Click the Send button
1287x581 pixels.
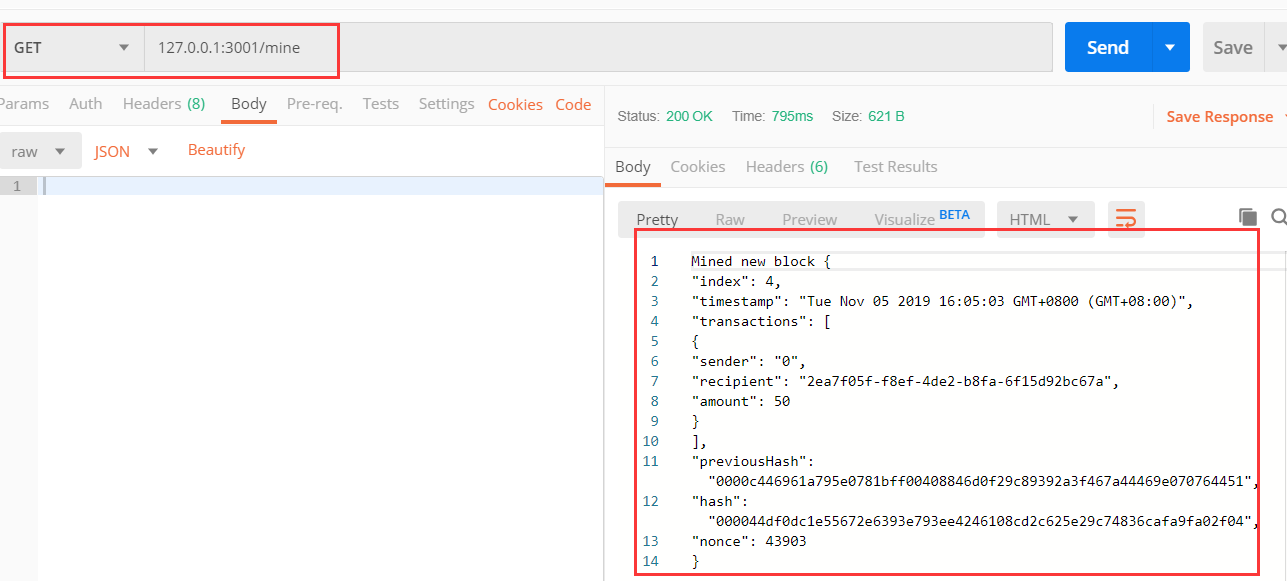1108,47
